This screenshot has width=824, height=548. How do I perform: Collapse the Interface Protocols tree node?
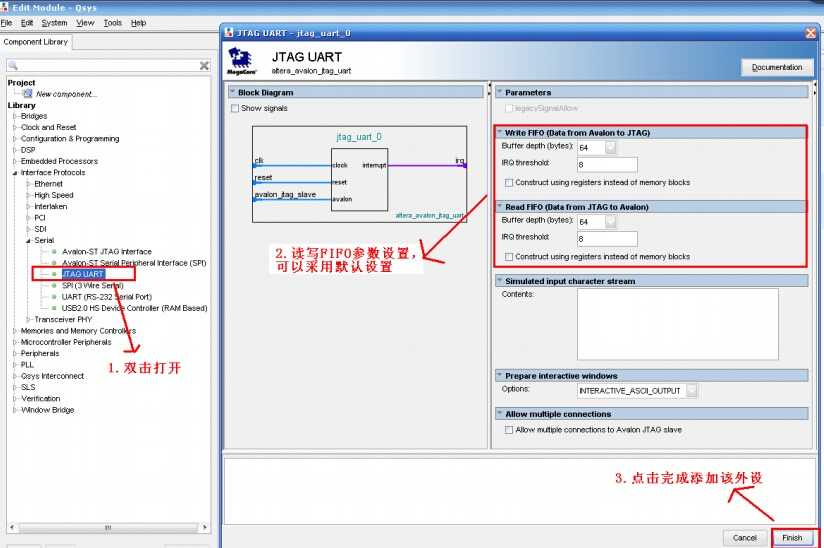(x=15, y=173)
